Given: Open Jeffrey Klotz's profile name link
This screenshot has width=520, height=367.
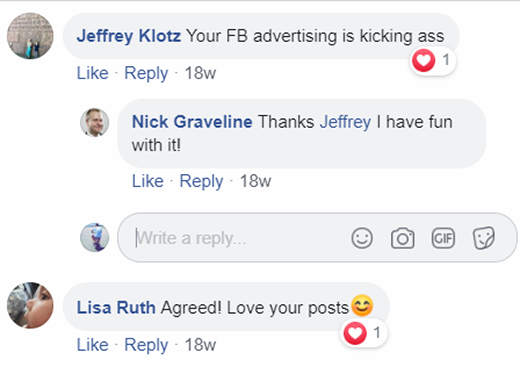Looking at the screenshot, I should (129, 36).
